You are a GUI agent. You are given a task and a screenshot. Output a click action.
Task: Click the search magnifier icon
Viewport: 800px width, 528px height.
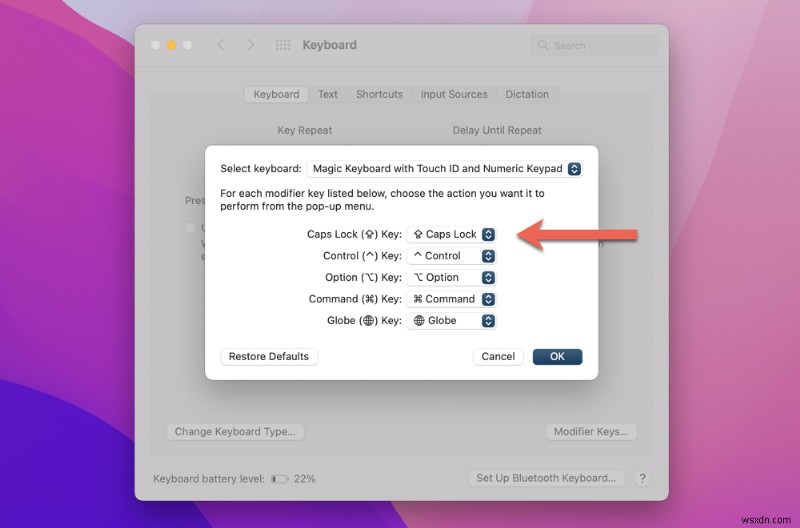click(543, 45)
